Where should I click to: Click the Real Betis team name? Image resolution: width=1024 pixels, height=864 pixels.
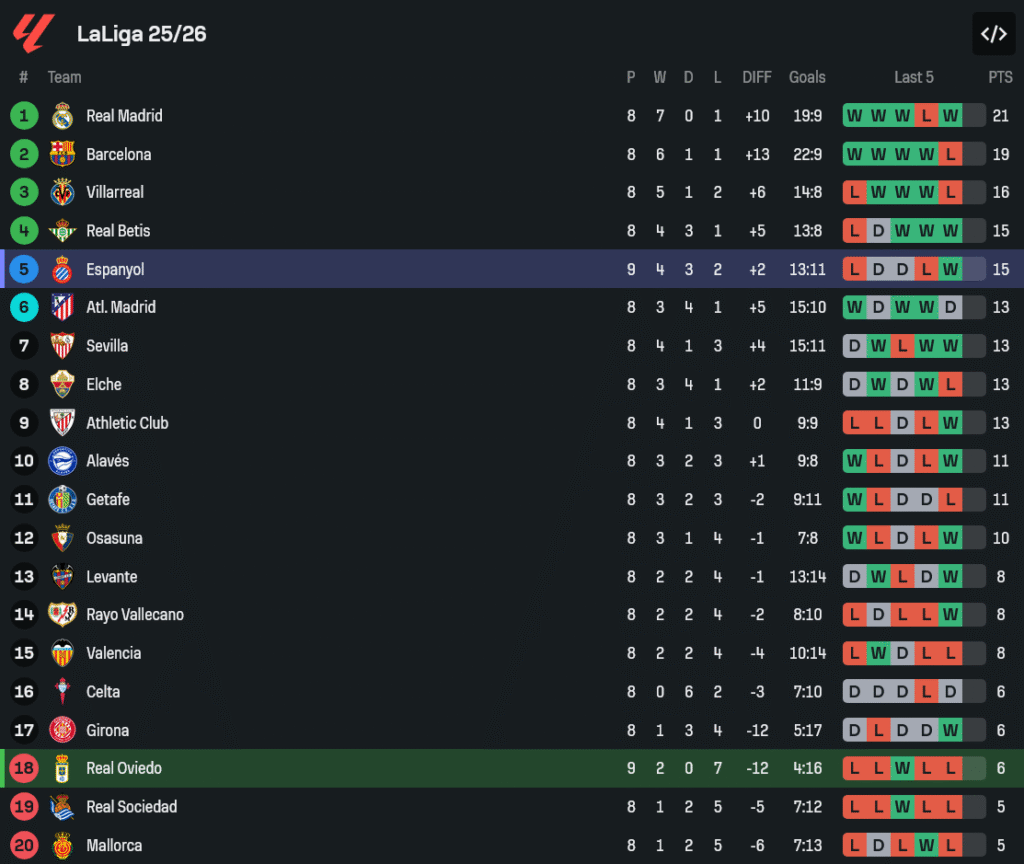118,231
